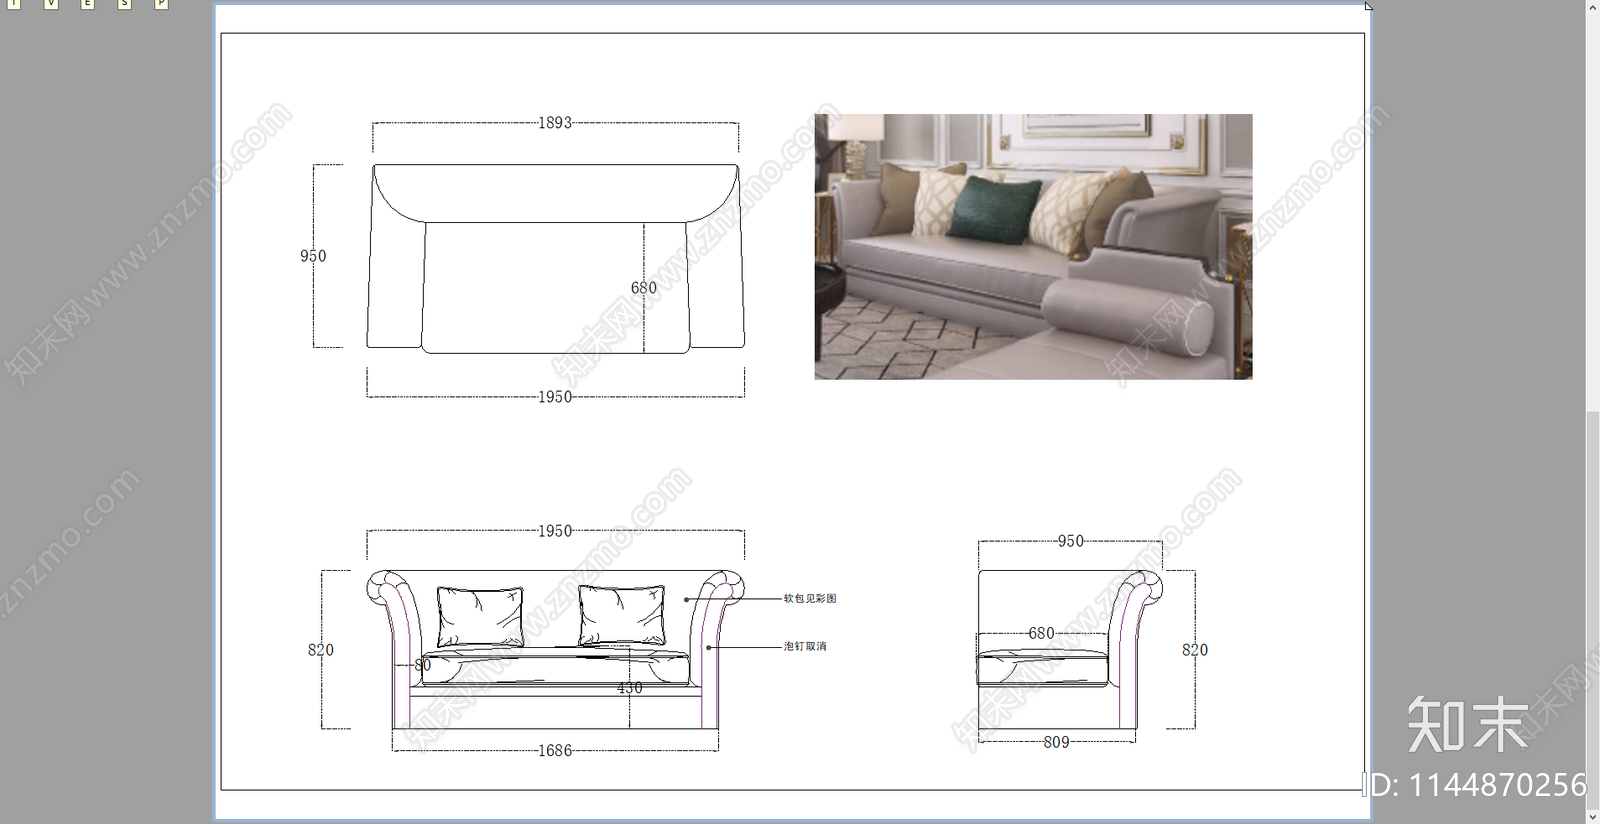Select the 809 dimension below side elevation
Screen dimensions: 1600x824
1056,742
